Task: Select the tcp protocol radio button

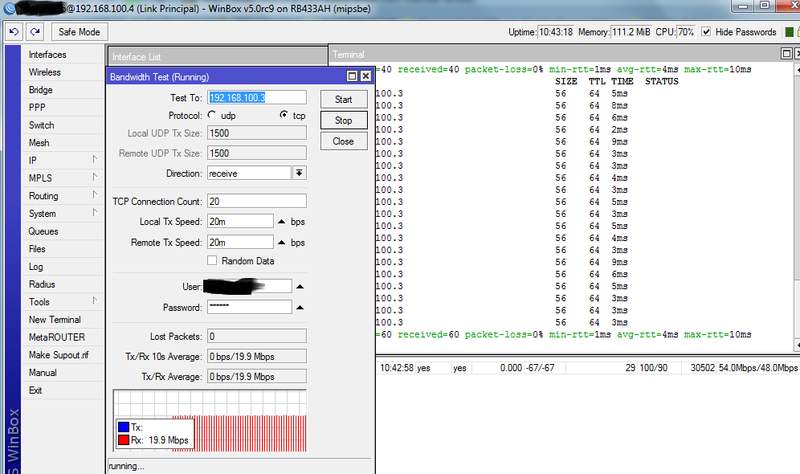Action: (284, 115)
